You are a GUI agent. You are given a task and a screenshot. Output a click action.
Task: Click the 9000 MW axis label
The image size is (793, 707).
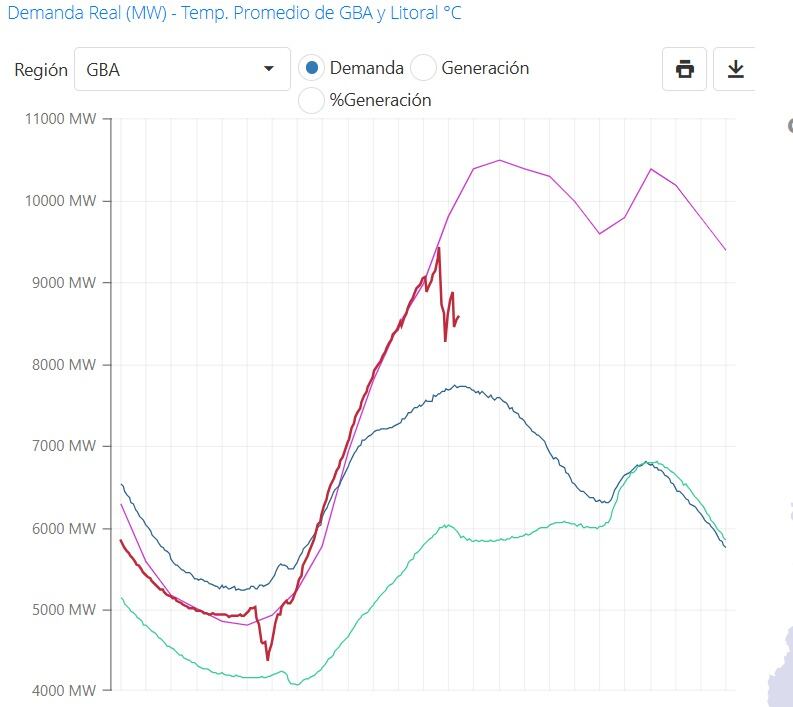pos(64,283)
